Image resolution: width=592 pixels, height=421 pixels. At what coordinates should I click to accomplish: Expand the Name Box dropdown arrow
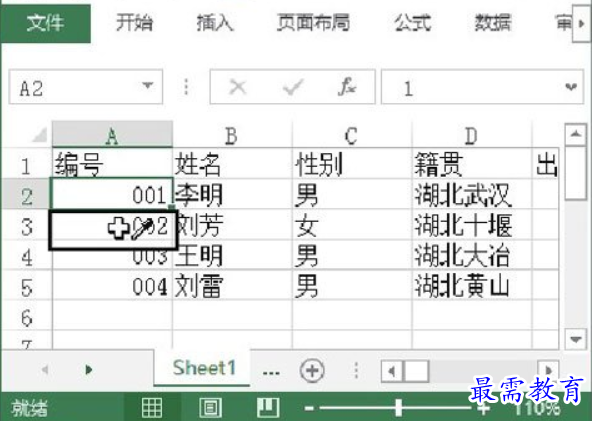tap(148, 86)
